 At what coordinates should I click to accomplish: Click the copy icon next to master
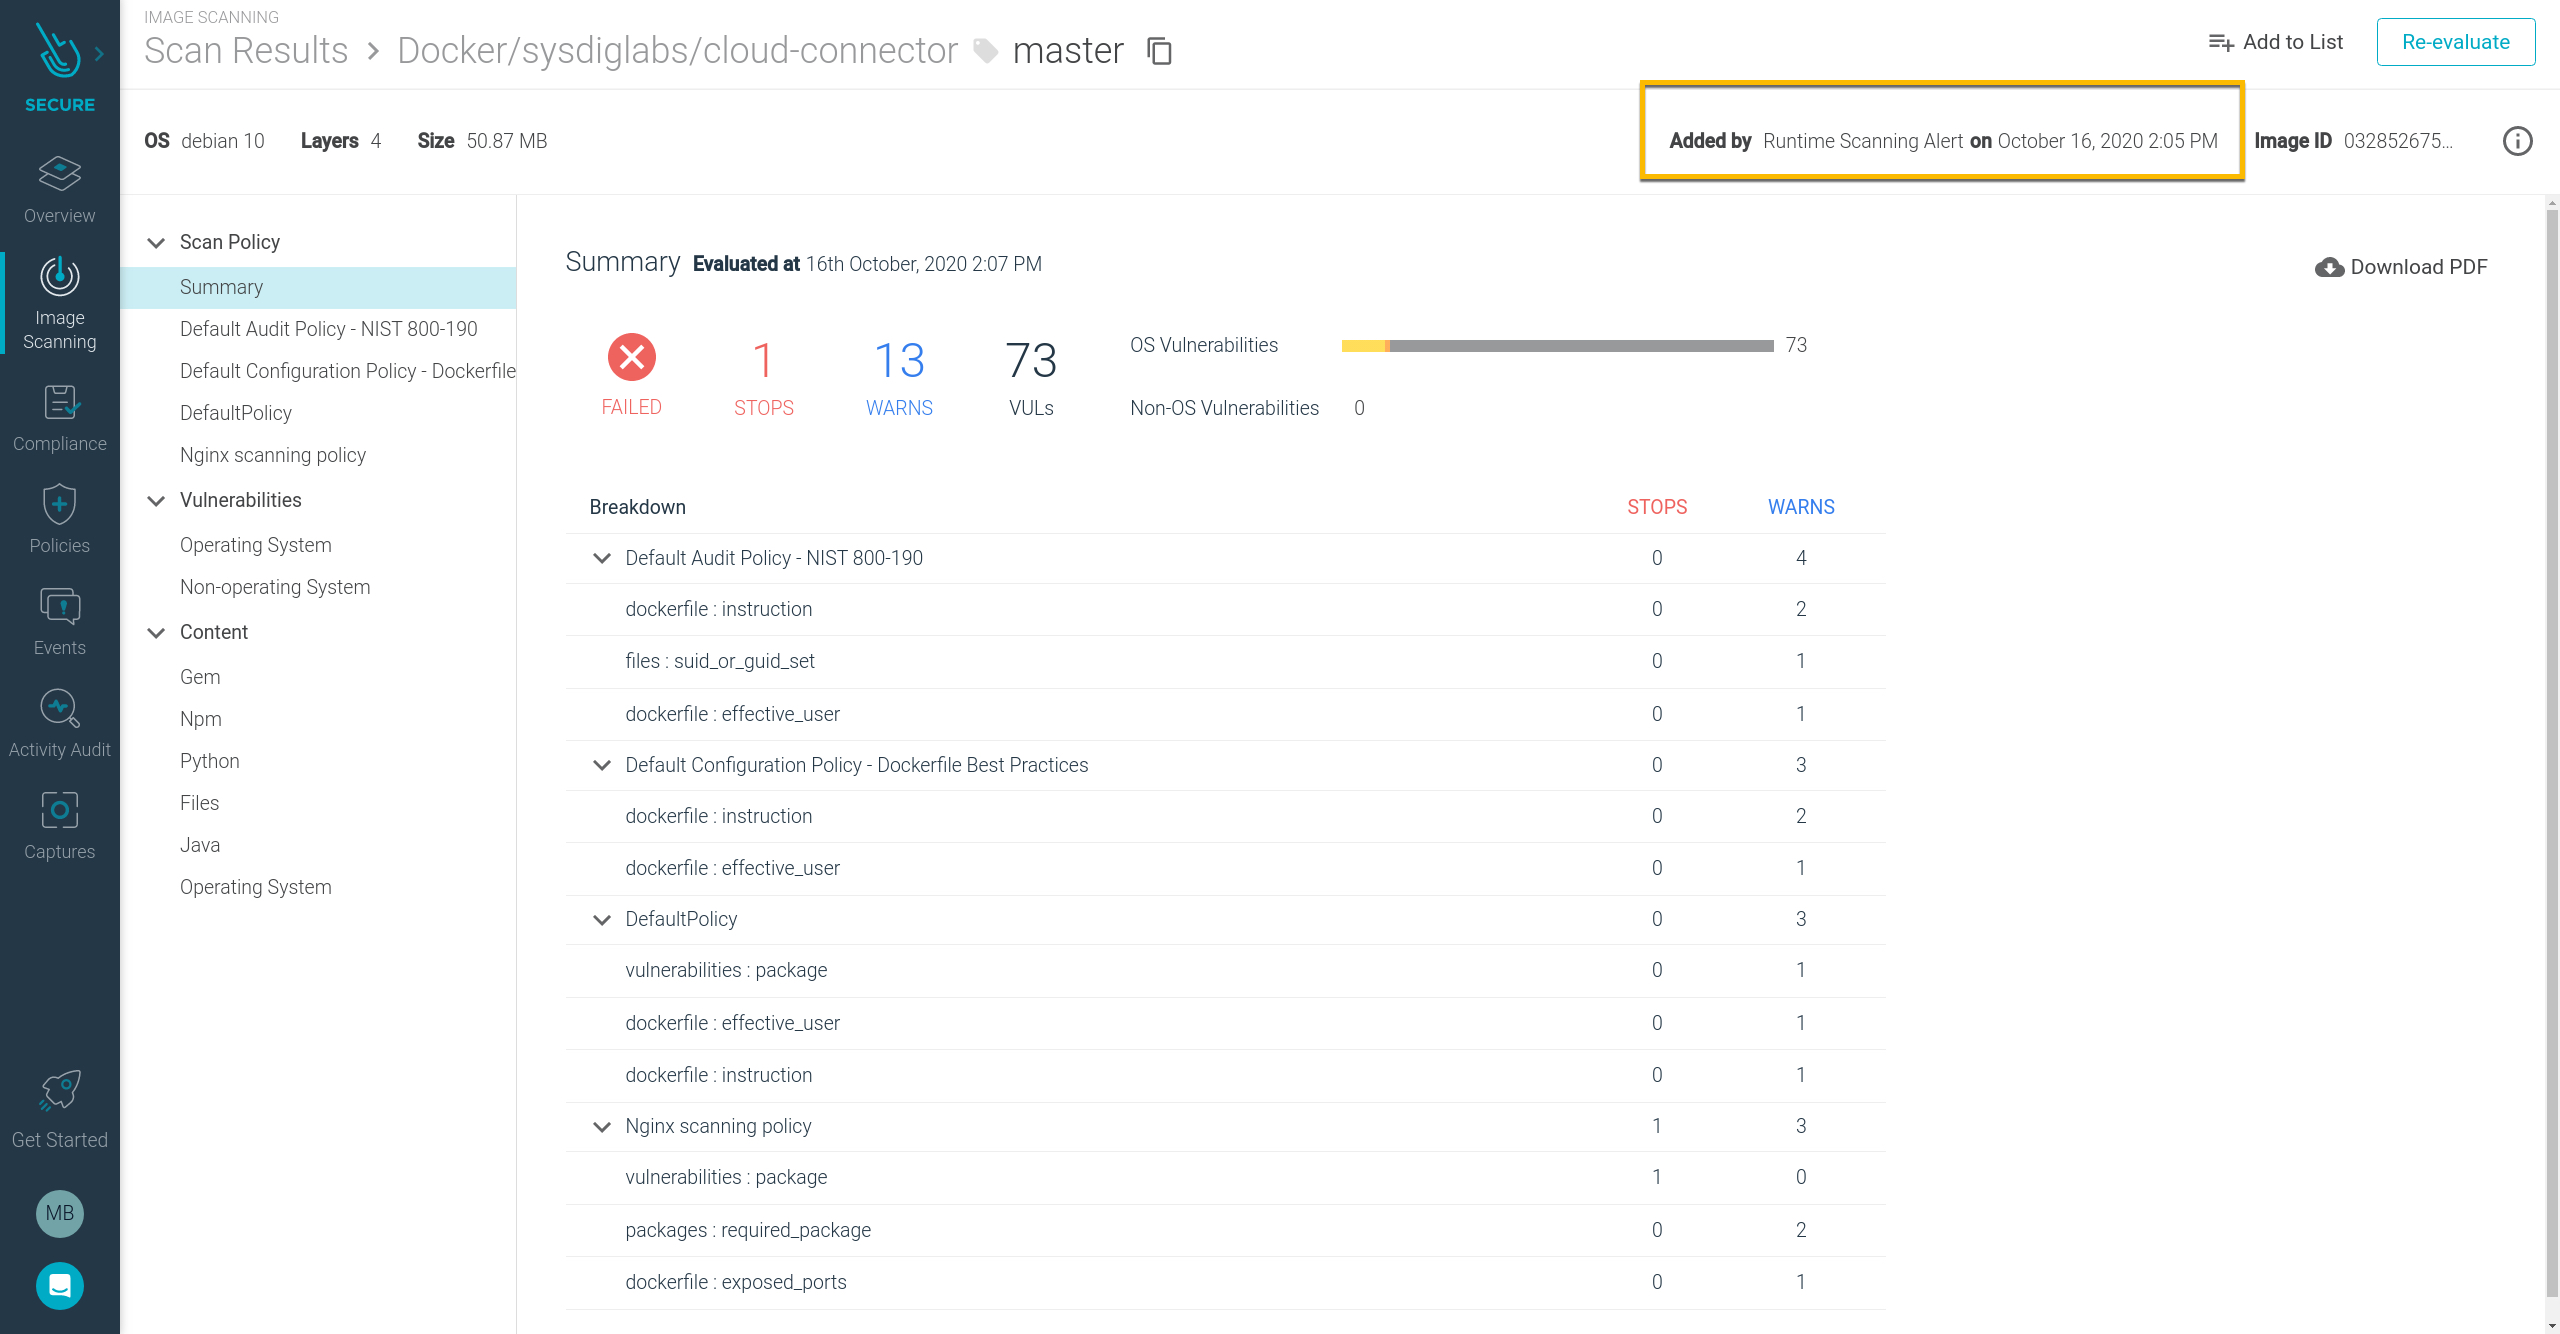click(1159, 51)
